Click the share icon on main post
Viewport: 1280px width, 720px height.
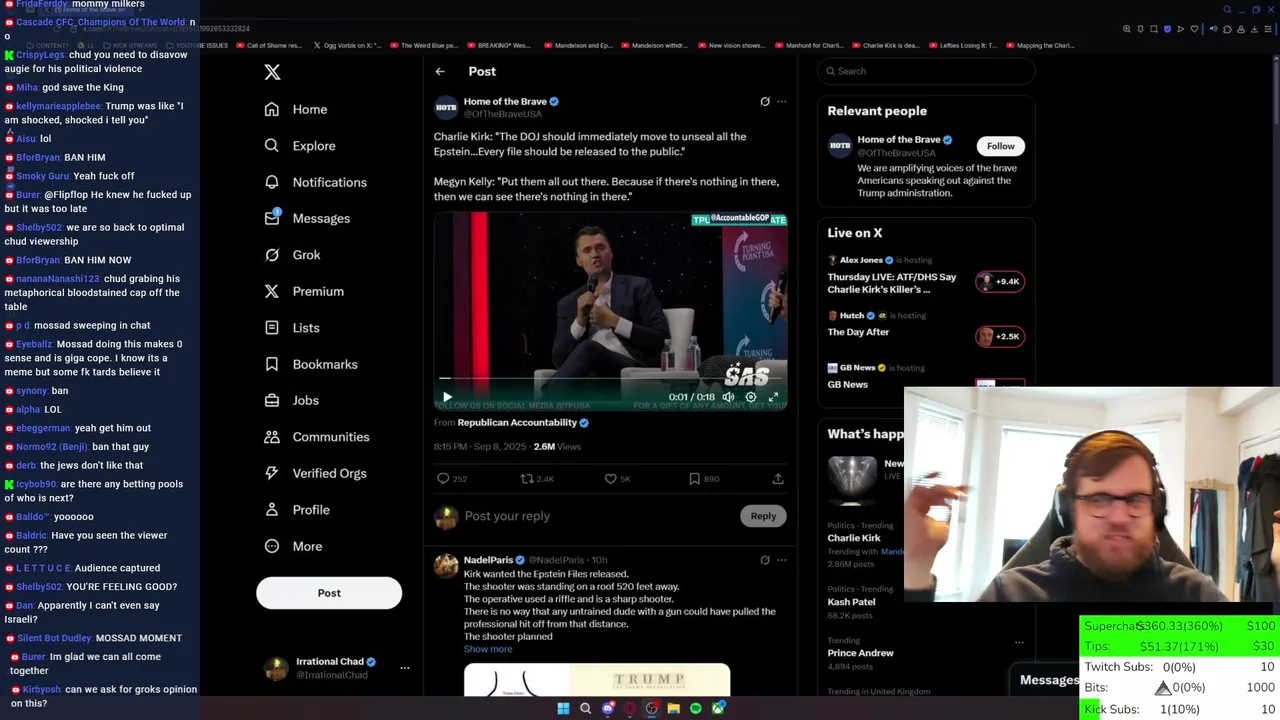778,479
